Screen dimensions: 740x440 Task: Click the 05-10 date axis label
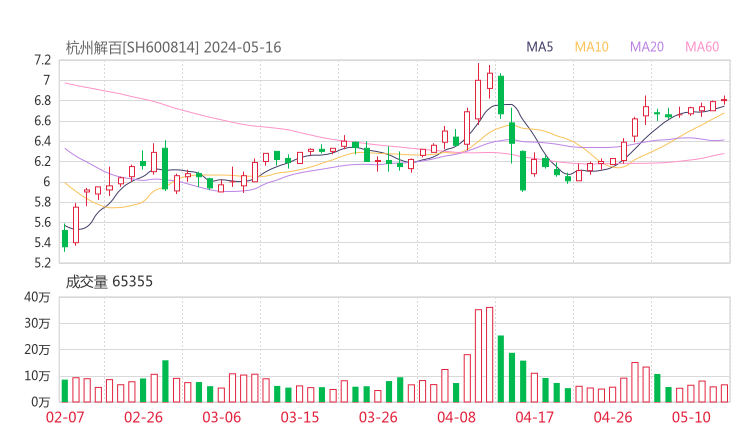pyautogui.click(x=691, y=417)
